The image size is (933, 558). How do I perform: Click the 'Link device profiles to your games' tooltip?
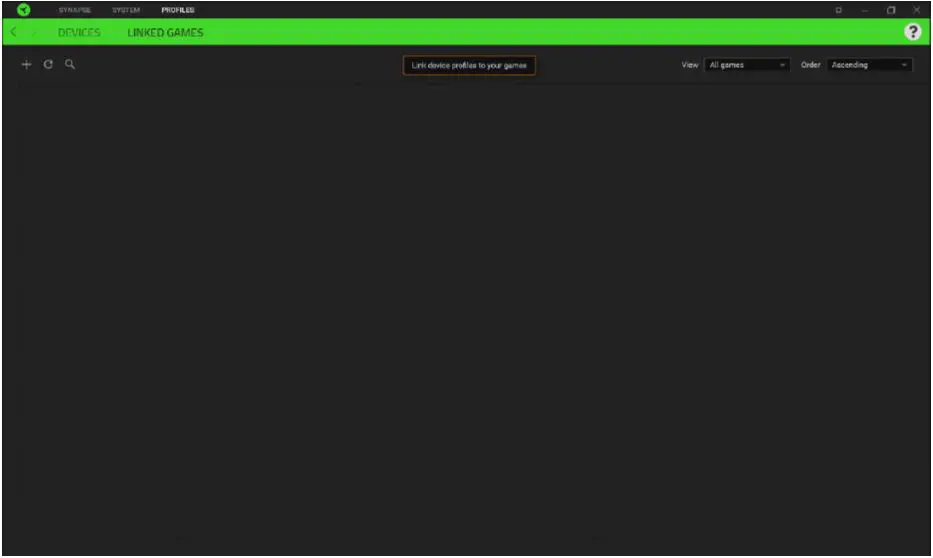point(469,65)
